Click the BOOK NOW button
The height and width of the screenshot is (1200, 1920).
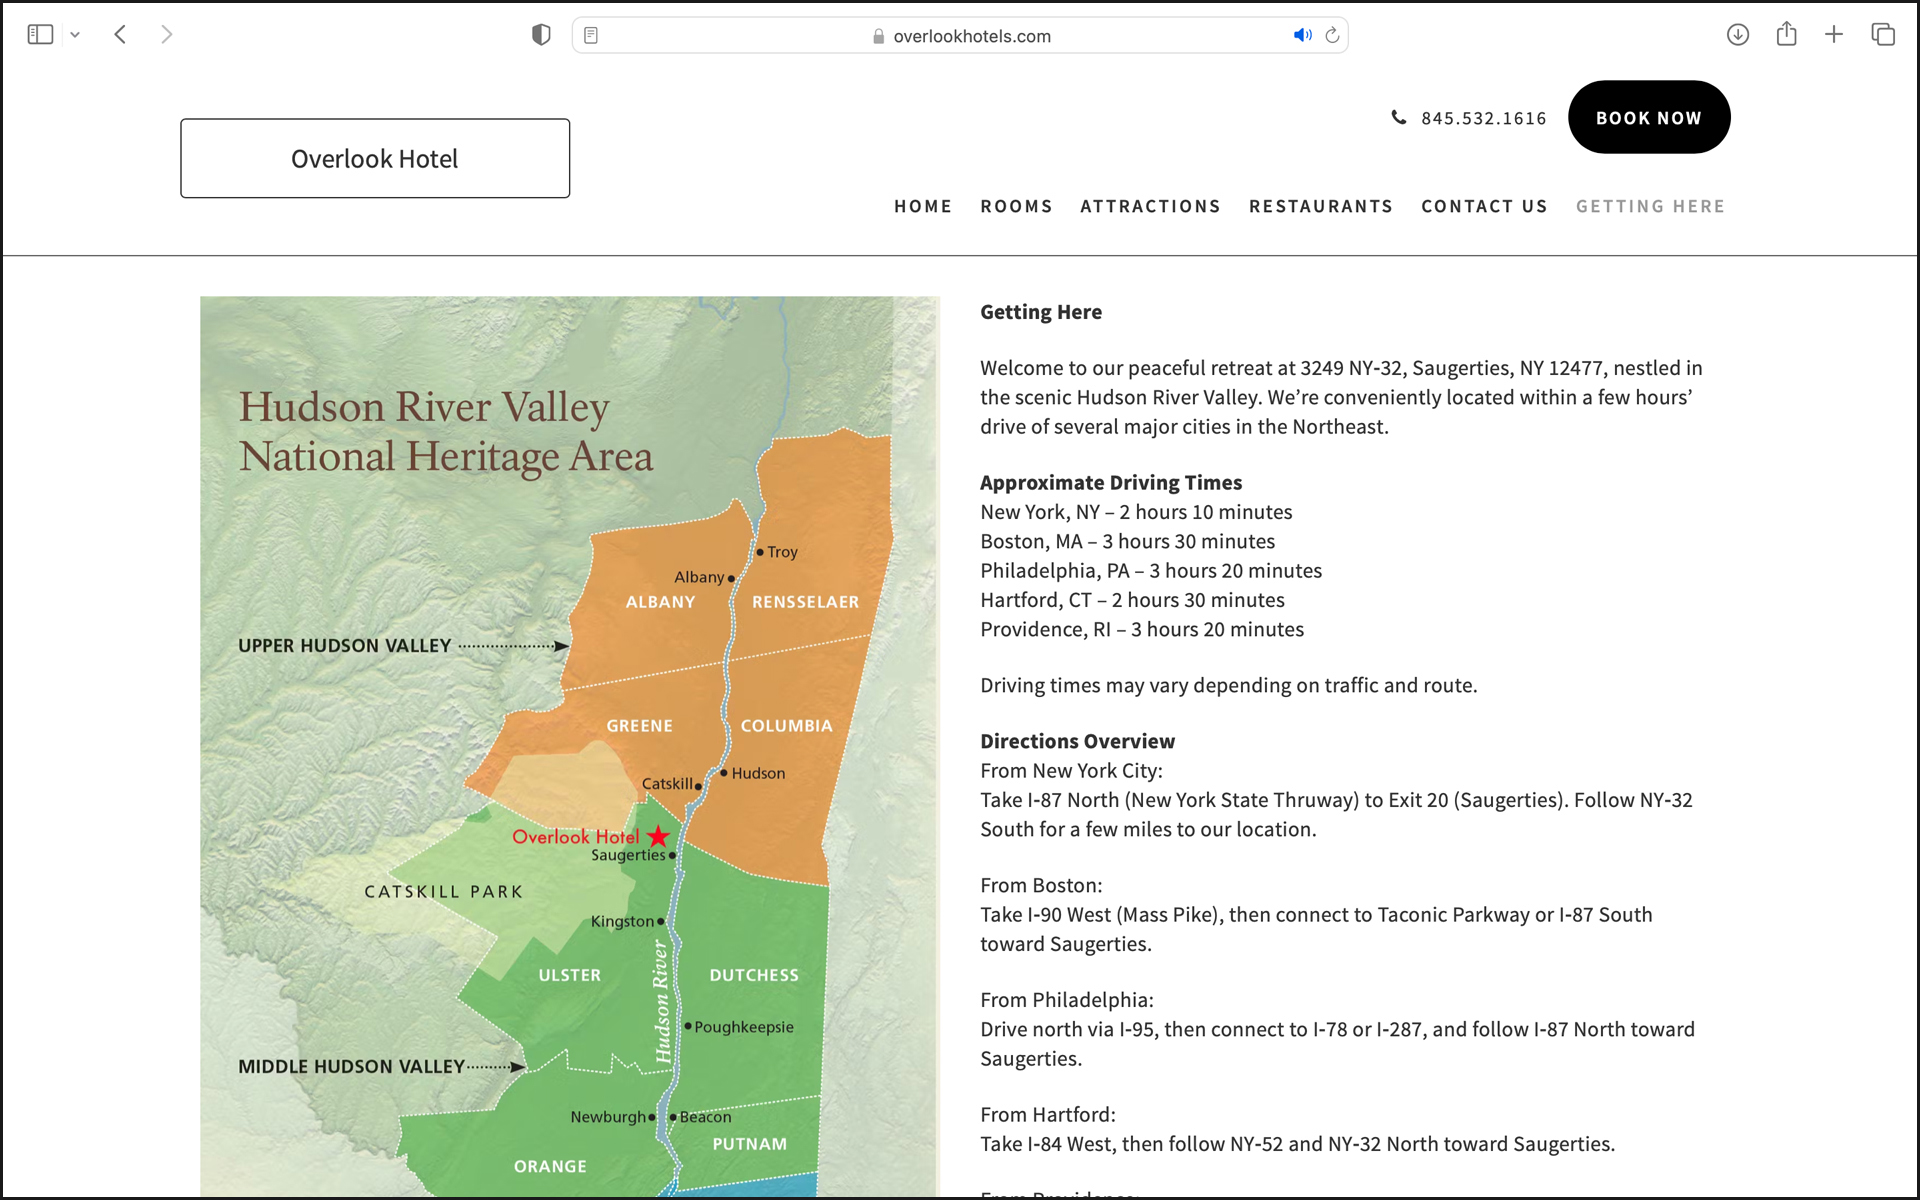(1649, 117)
